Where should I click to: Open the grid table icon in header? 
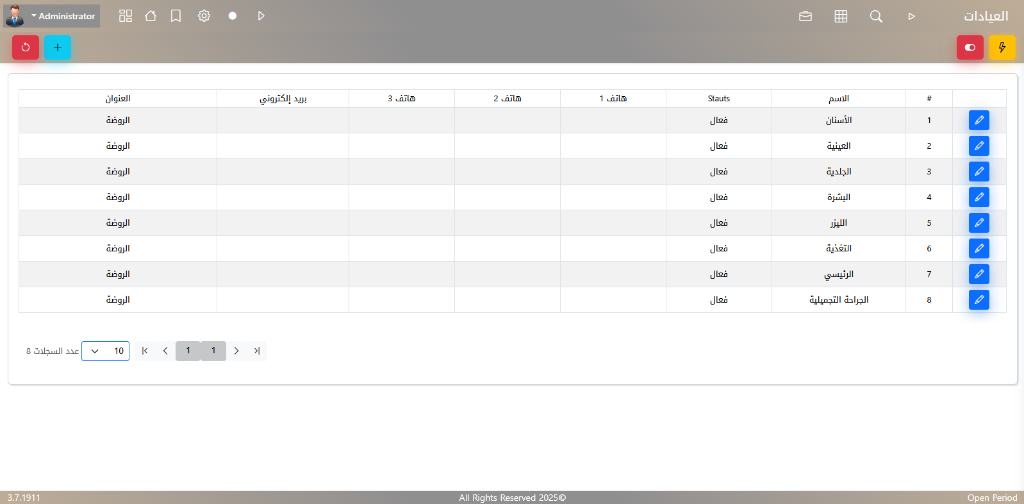pos(841,16)
